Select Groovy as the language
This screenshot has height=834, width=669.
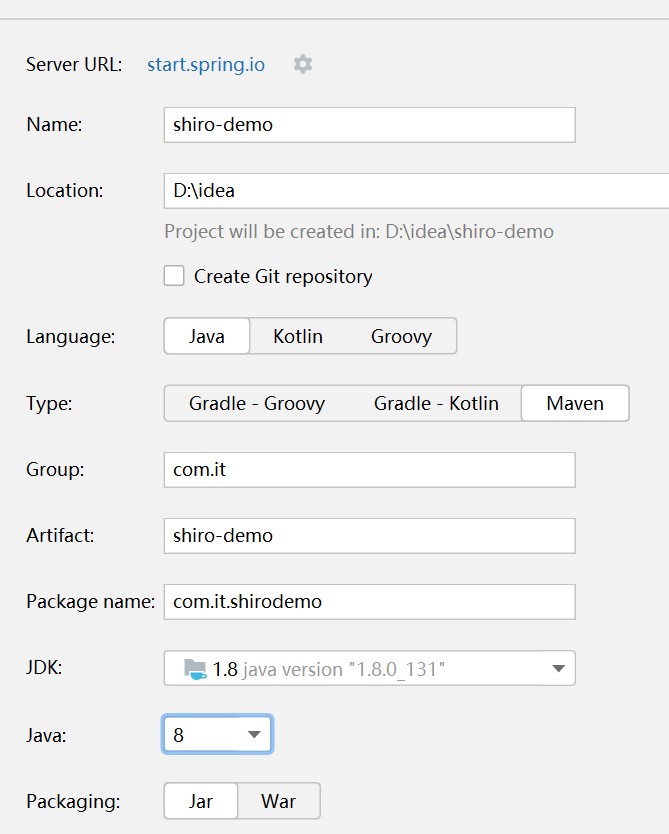click(401, 336)
